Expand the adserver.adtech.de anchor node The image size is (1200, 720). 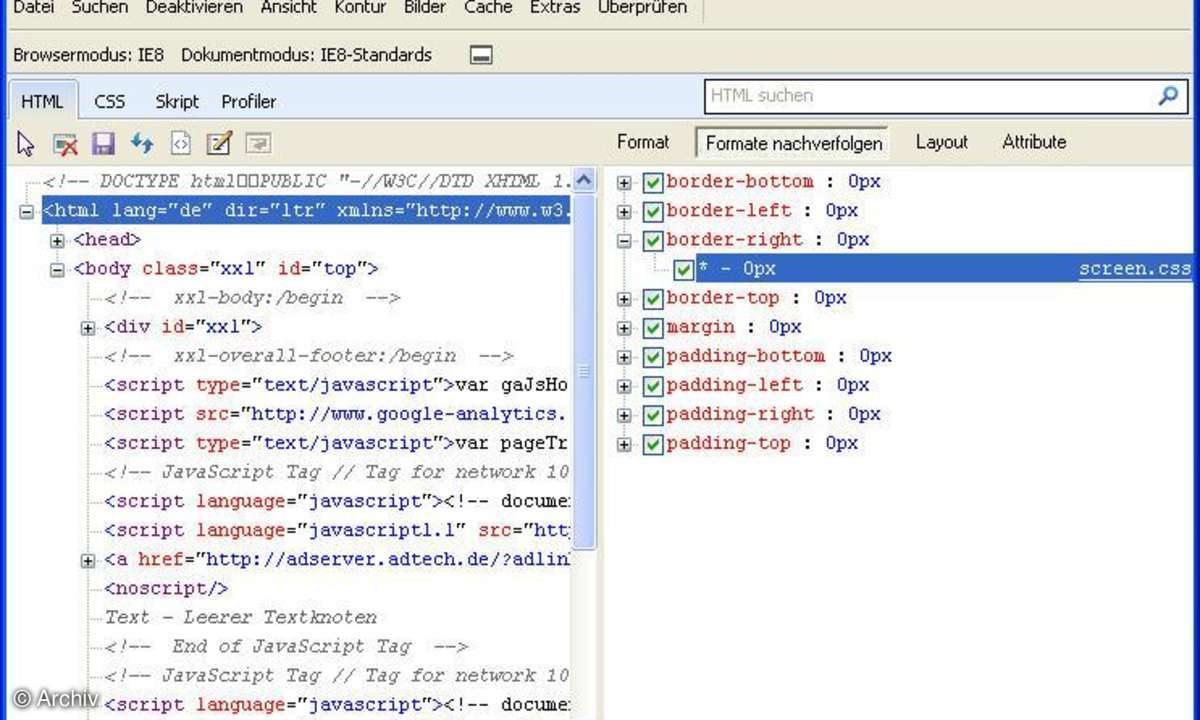(88, 561)
